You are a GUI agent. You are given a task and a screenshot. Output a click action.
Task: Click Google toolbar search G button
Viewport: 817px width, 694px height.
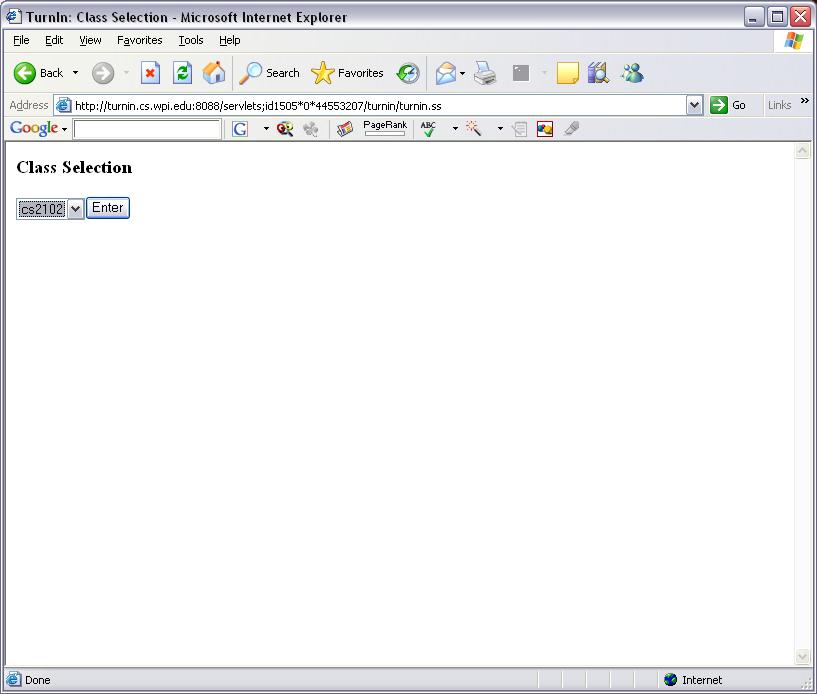point(240,129)
